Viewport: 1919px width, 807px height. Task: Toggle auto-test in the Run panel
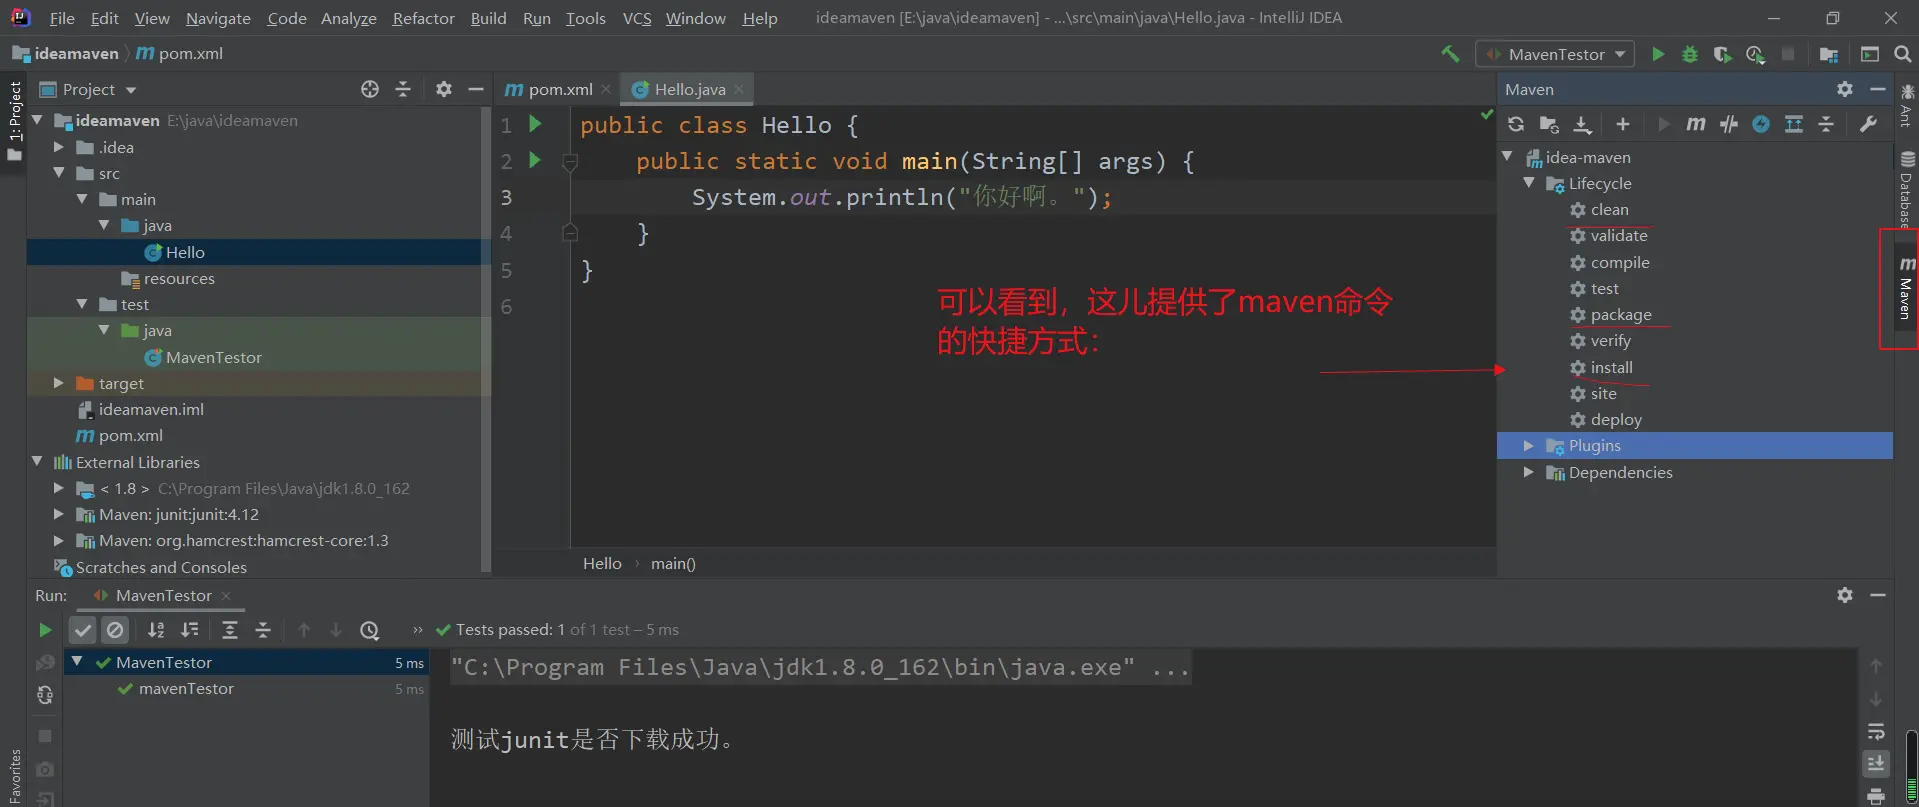click(45, 695)
